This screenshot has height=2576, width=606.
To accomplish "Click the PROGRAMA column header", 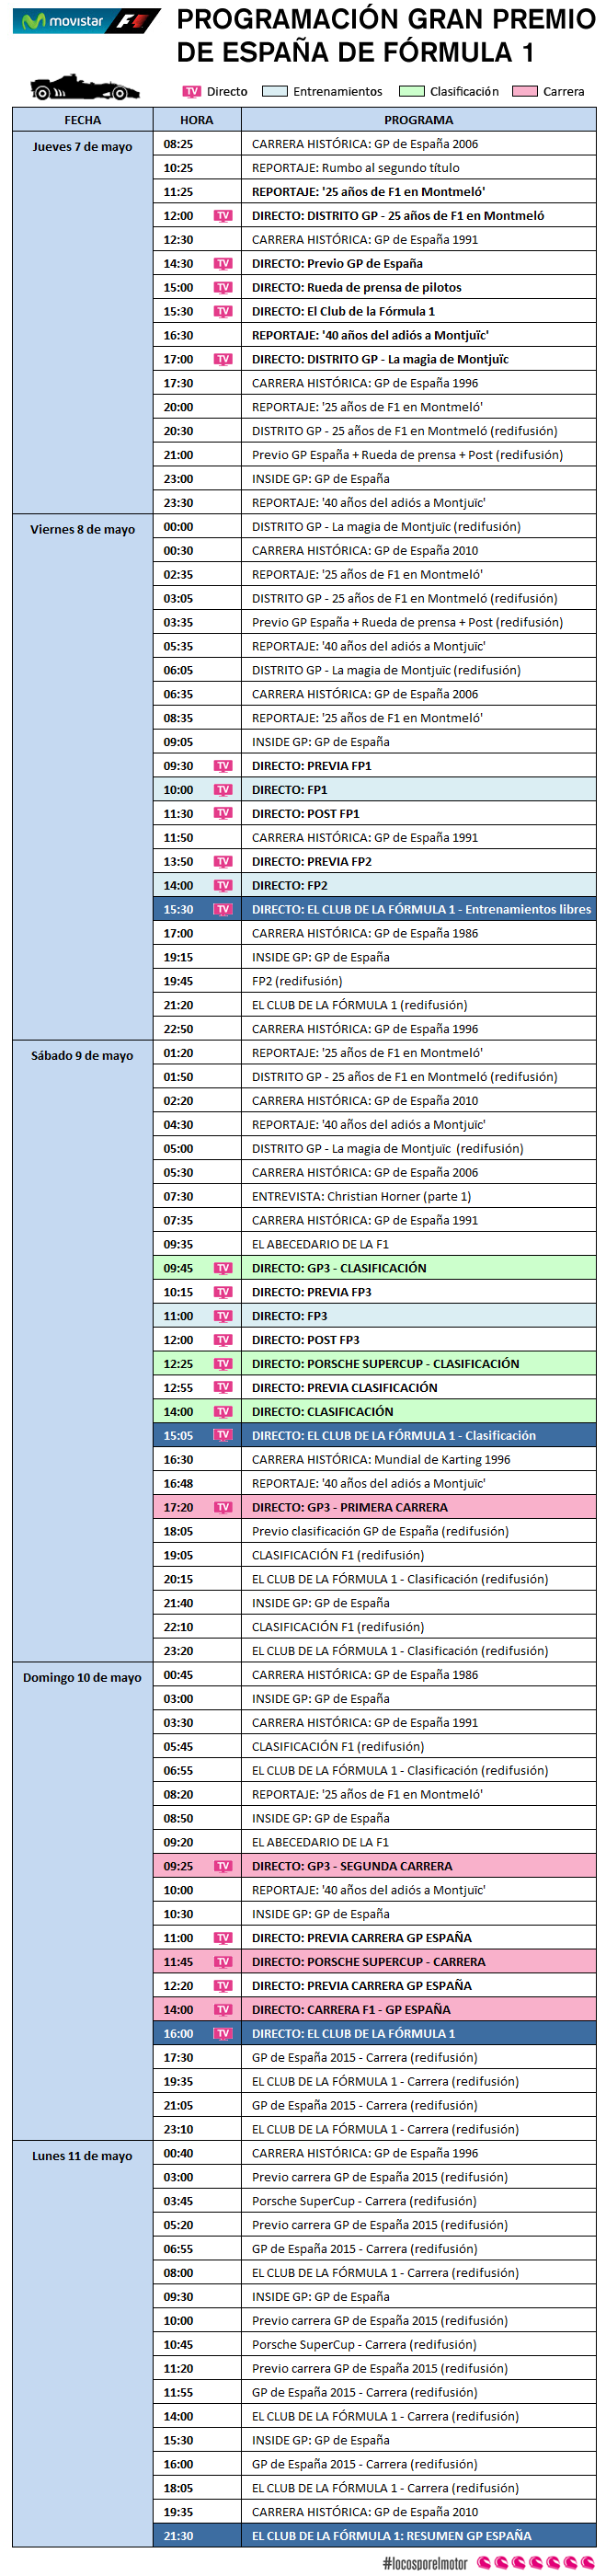I will point(419,120).
